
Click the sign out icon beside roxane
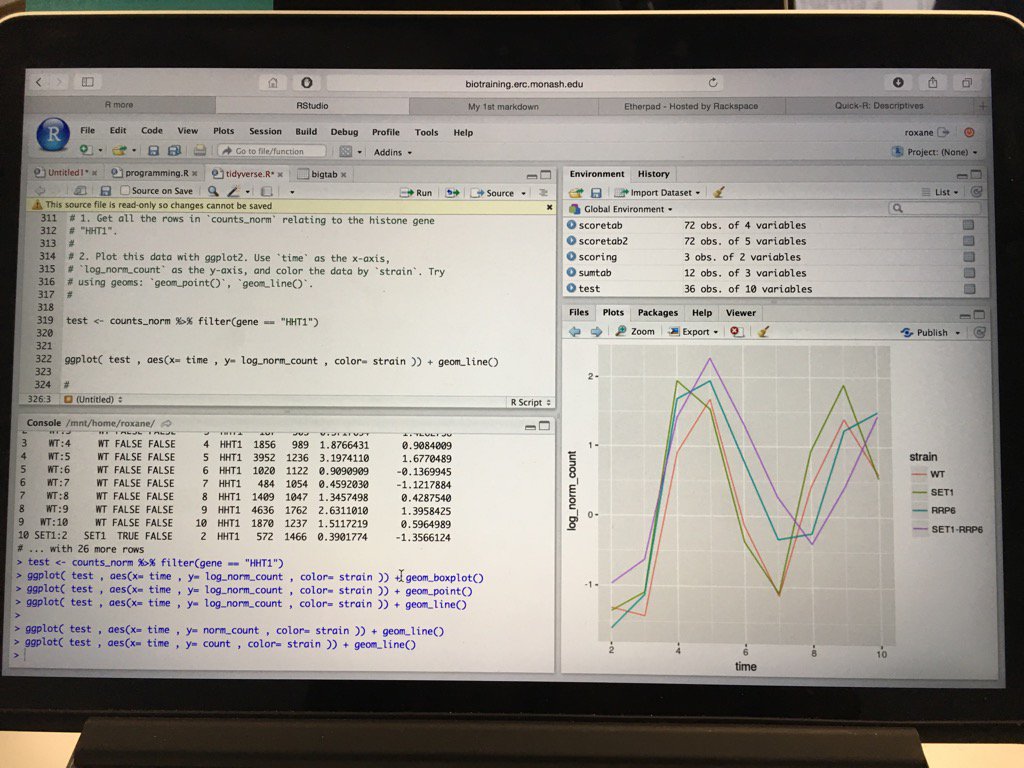point(943,132)
